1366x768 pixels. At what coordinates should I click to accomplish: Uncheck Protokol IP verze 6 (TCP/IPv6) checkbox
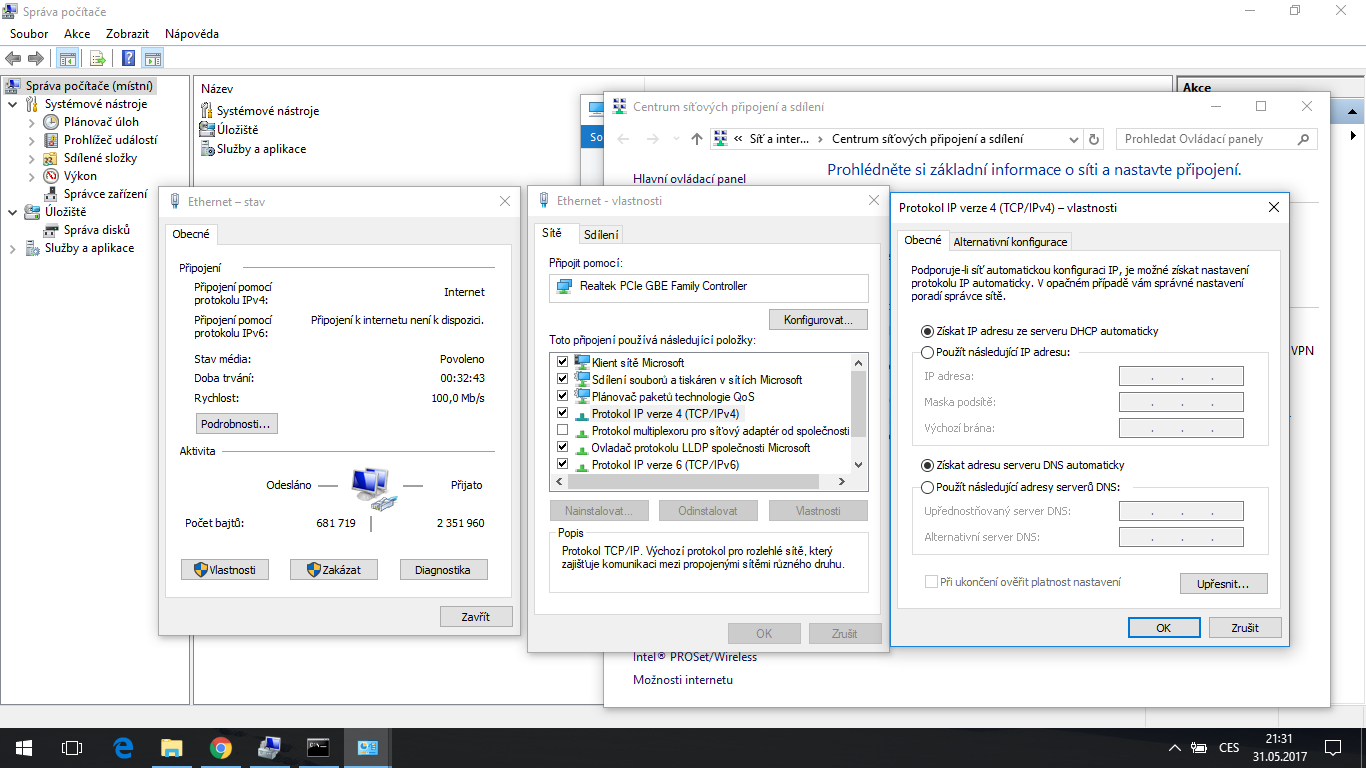[x=562, y=464]
